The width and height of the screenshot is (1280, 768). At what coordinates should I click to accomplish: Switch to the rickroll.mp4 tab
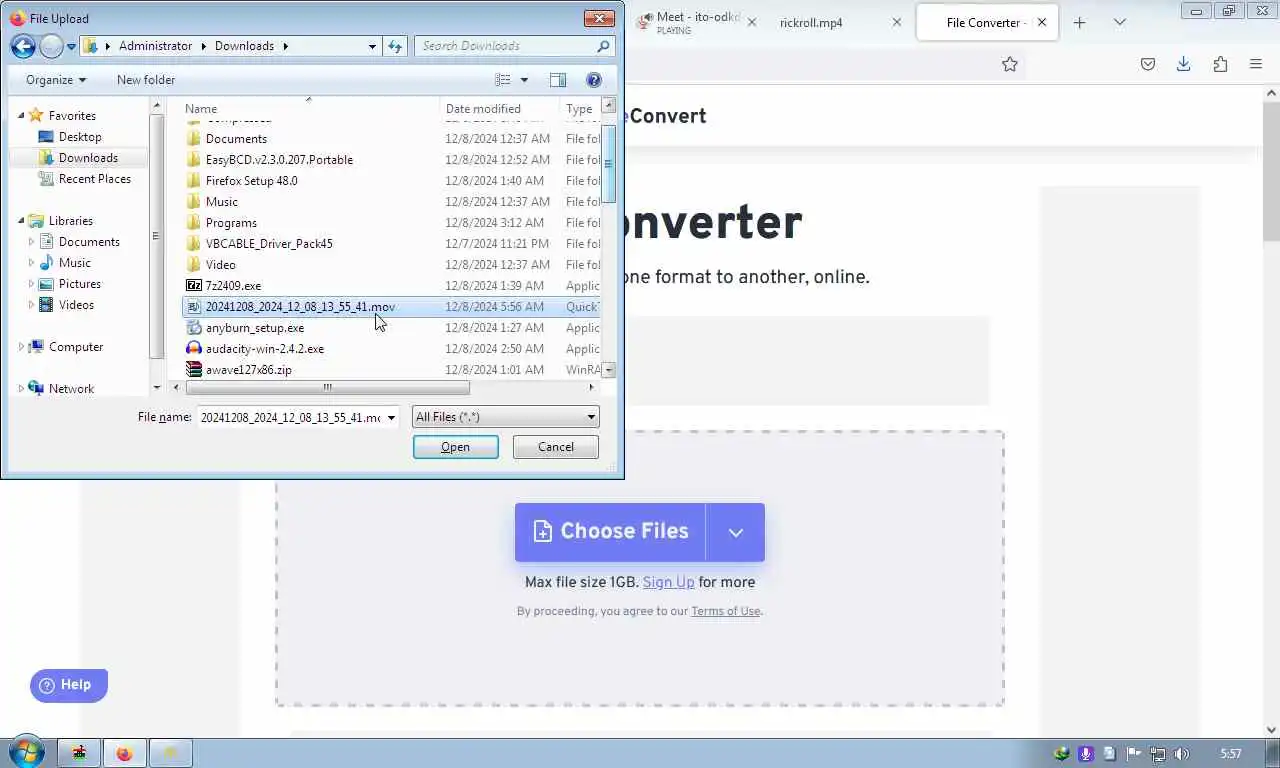[x=811, y=22]
